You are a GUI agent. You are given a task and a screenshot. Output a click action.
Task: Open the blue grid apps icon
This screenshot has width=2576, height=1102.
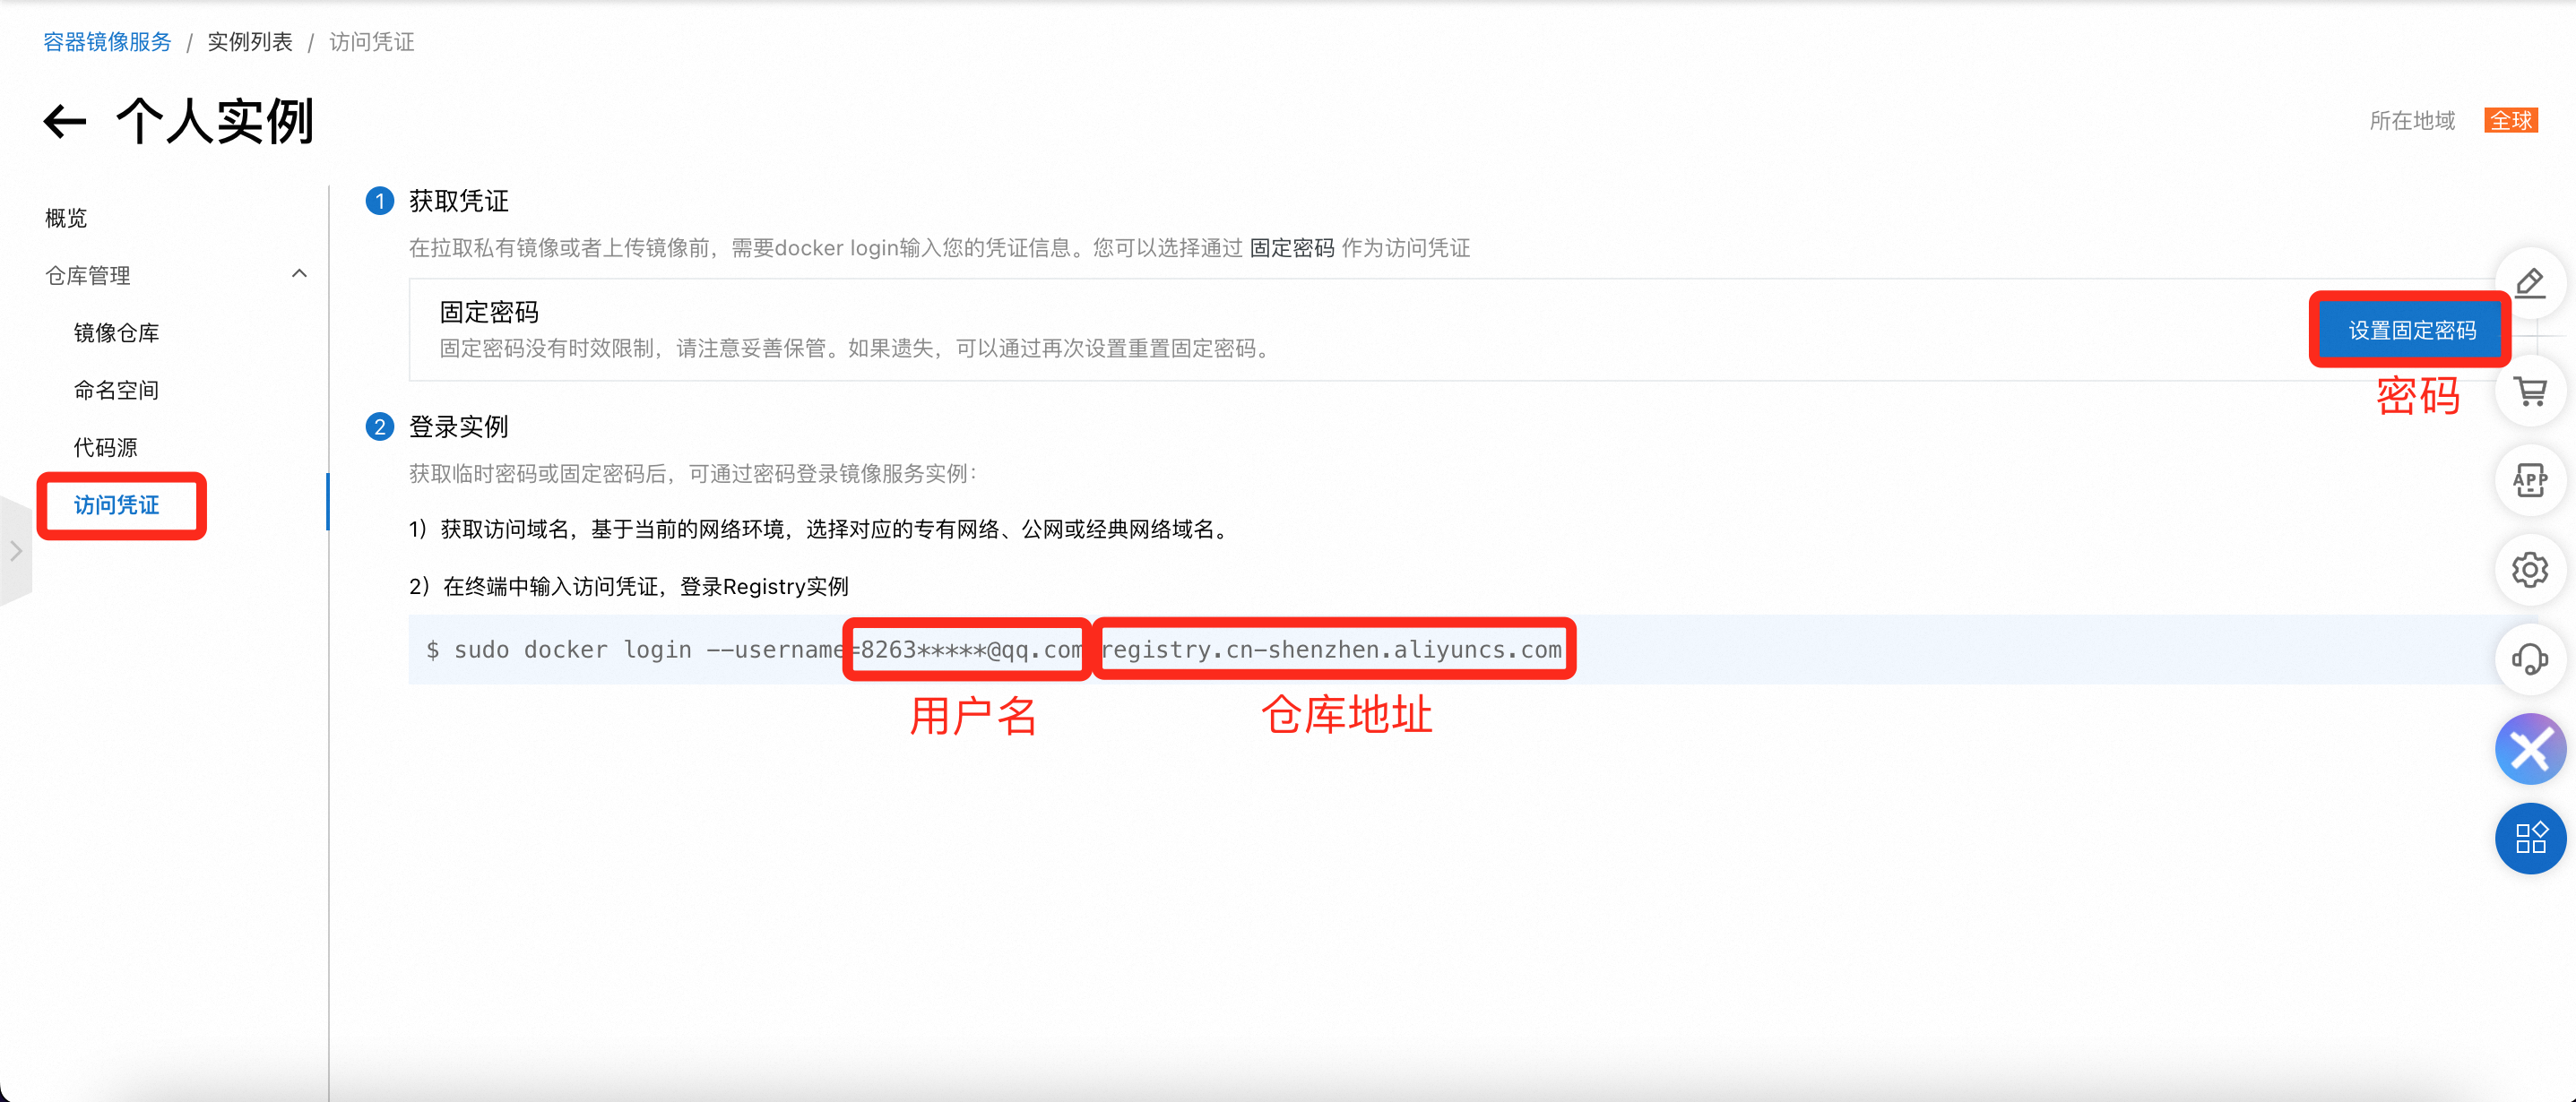[2529, 838]
